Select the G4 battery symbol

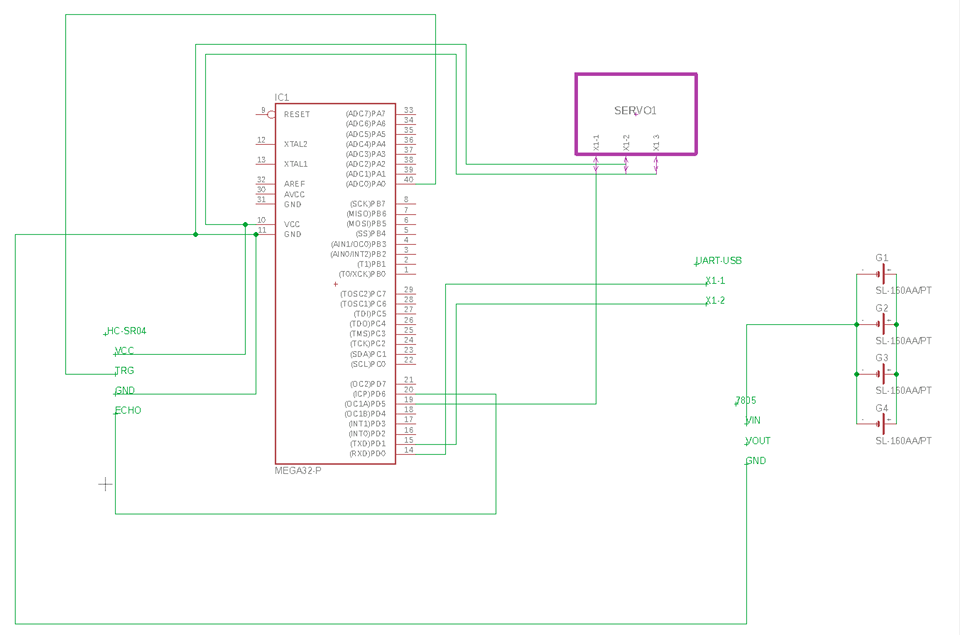pyautogui.click(x=882, y=423)
